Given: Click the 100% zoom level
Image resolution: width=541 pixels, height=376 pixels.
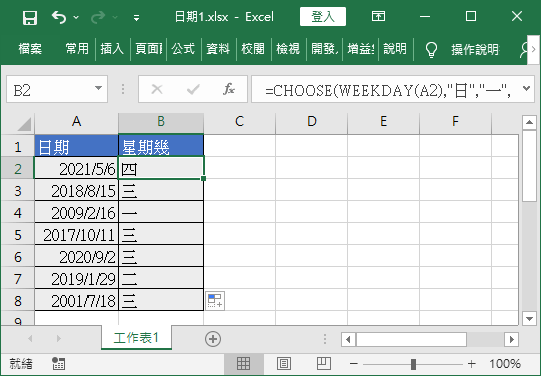Looking at the screenshot, I should (x=505, y=364).
